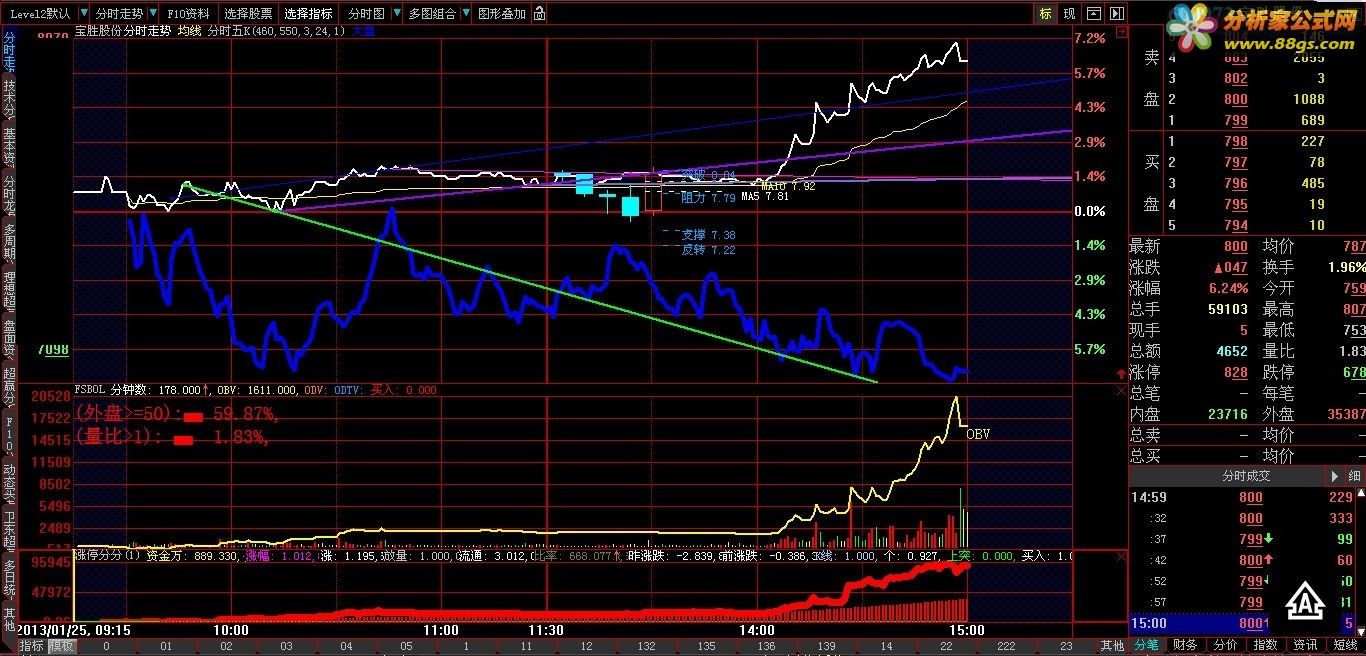Select the 资讯 tab in right panel
1366x656 pixels.
1305,646
